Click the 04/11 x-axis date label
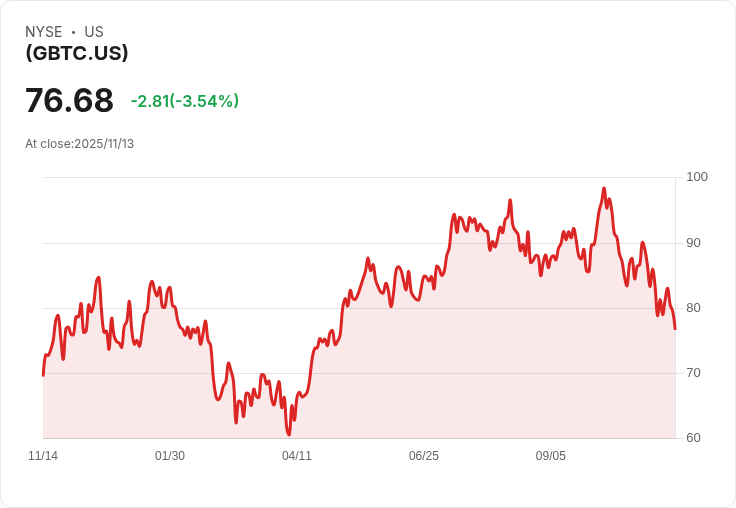The height and width of the screenshot is (508, 736). click(297, 456)
